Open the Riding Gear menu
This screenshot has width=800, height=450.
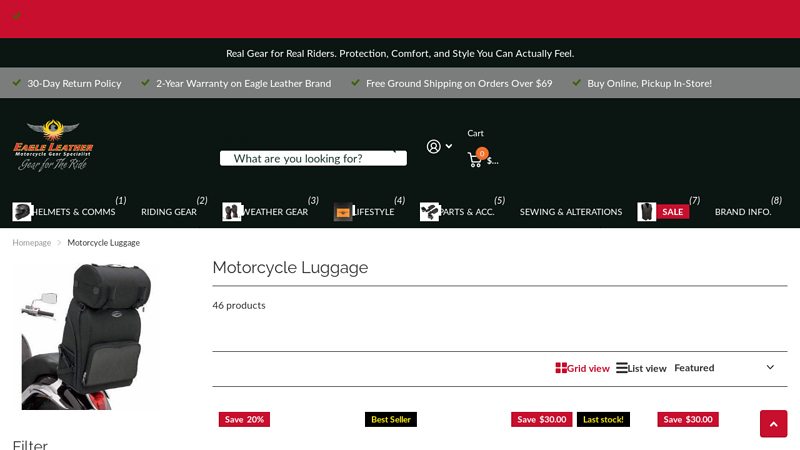click(168, 212)
